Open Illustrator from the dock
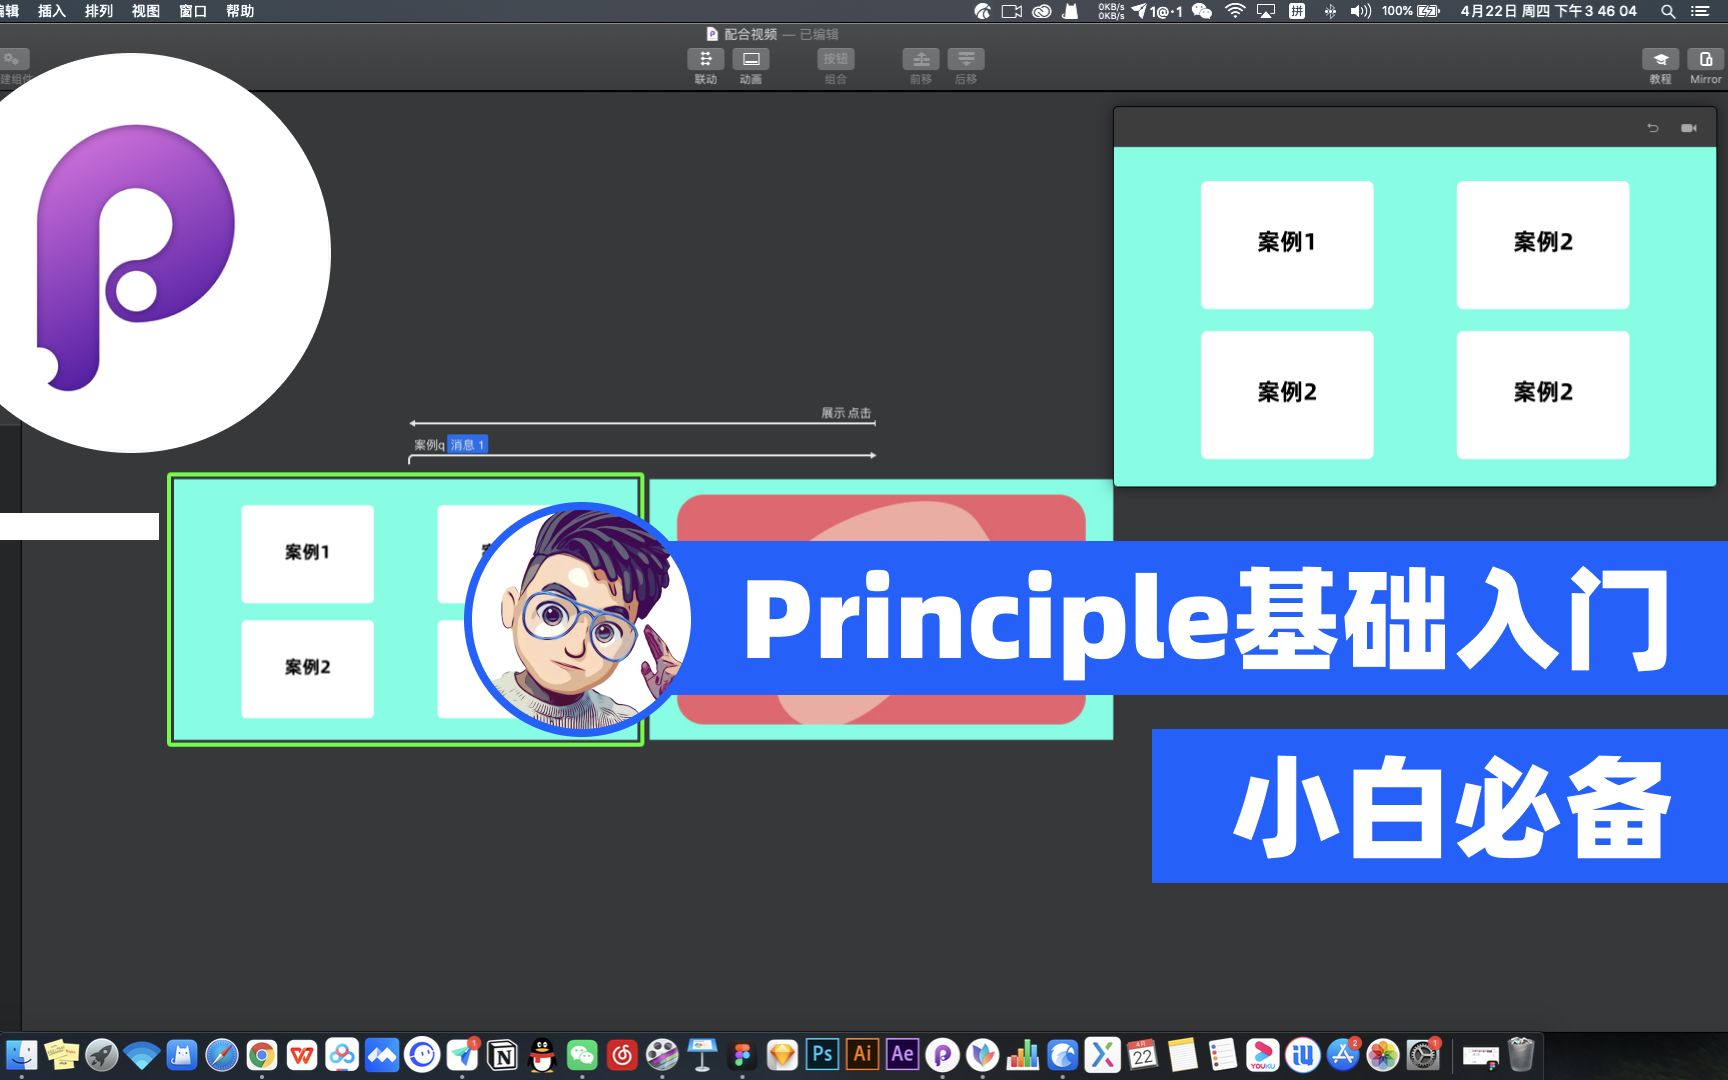1728x1080 pixels. click(x=862, y=1055)
